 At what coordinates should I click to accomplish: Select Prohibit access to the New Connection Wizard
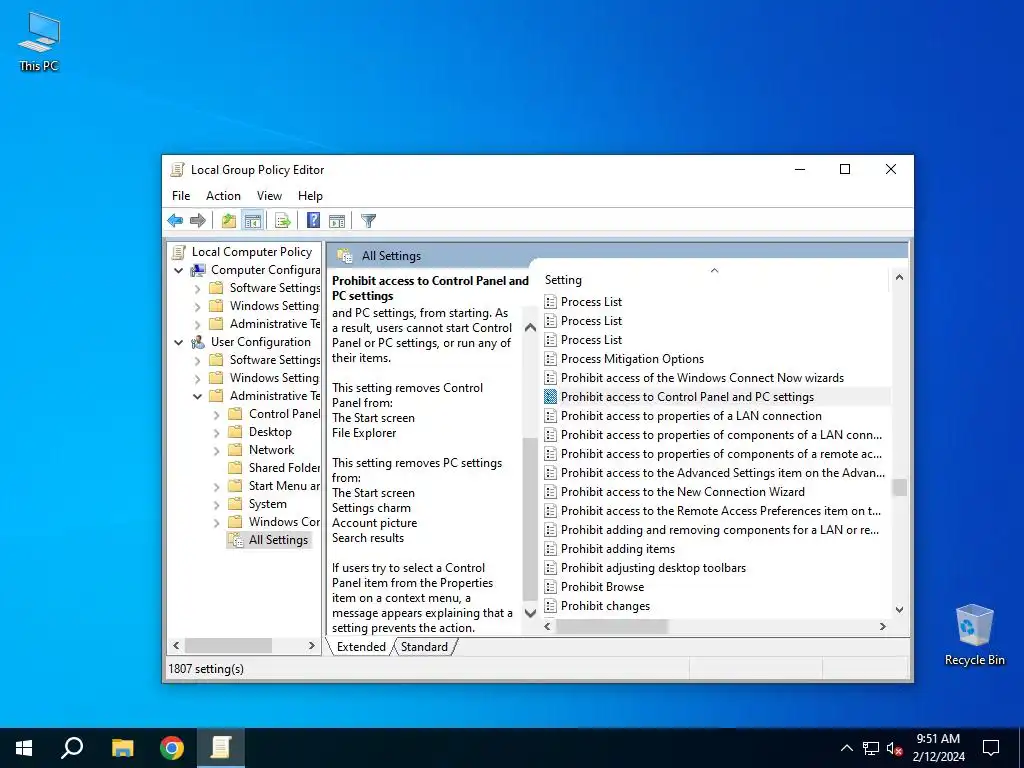[x=682, y=492]
